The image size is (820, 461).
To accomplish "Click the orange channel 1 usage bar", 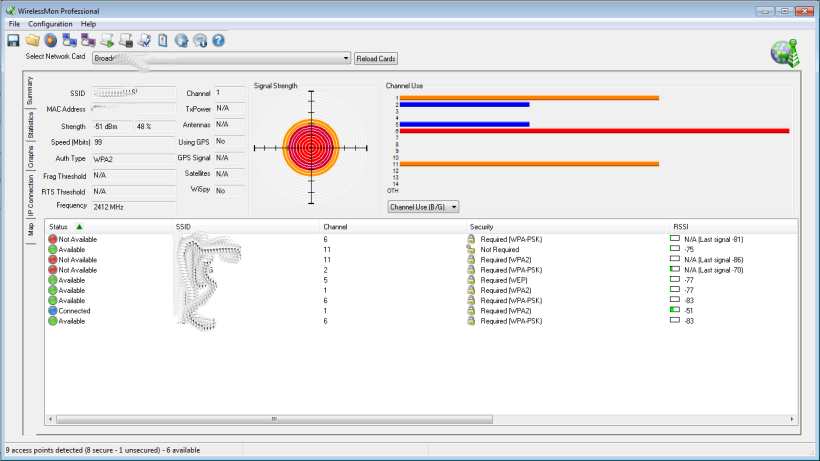I will coord(529,98).
